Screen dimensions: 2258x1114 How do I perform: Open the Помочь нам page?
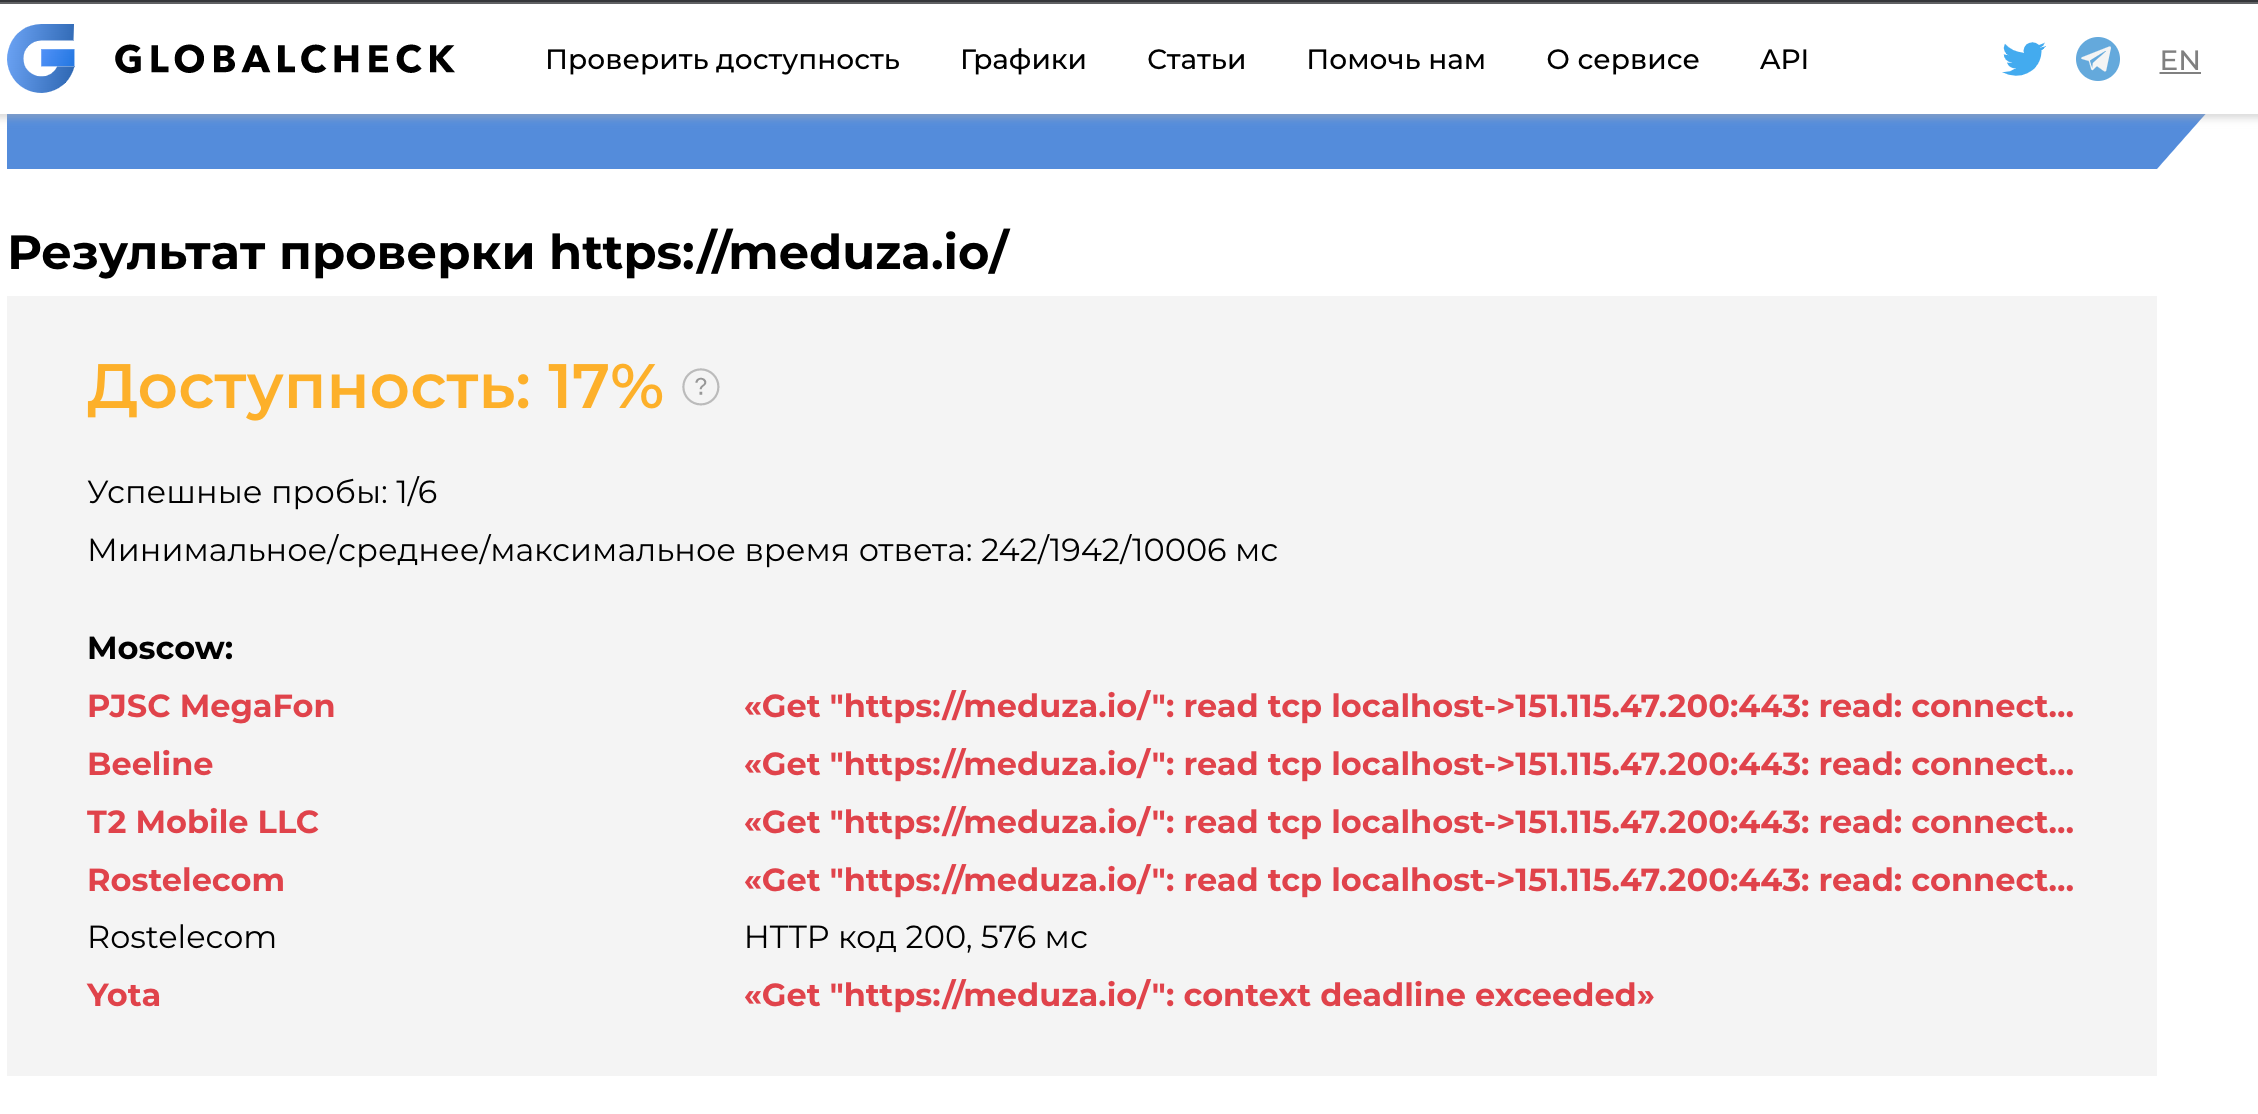point(1396,59)
